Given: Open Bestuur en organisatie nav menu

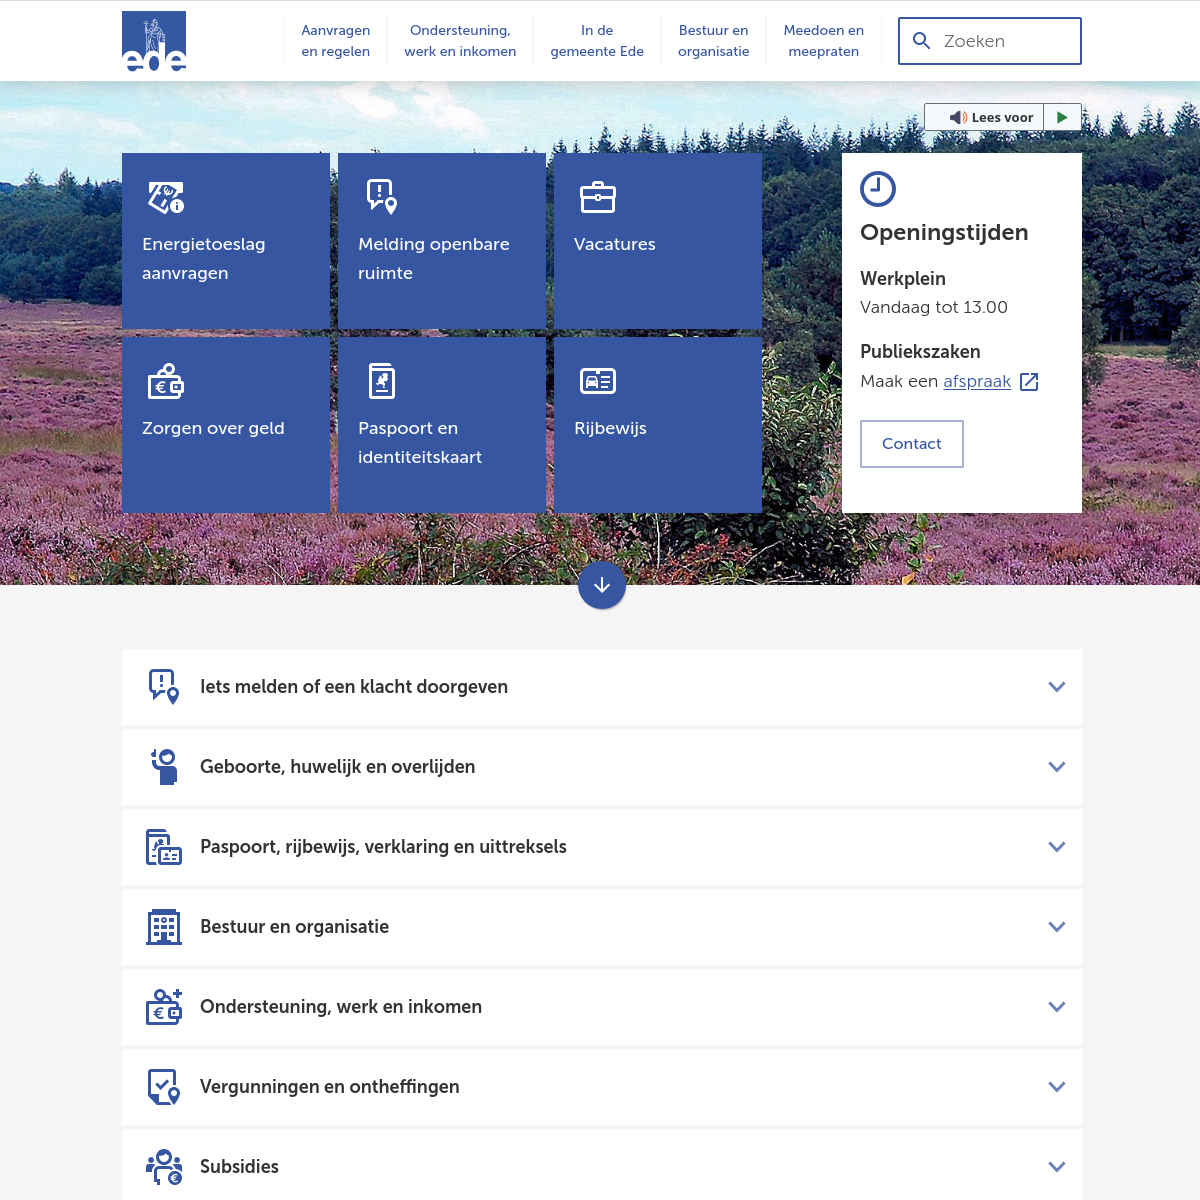Looking at the screenshot, I should pos(713,41).
